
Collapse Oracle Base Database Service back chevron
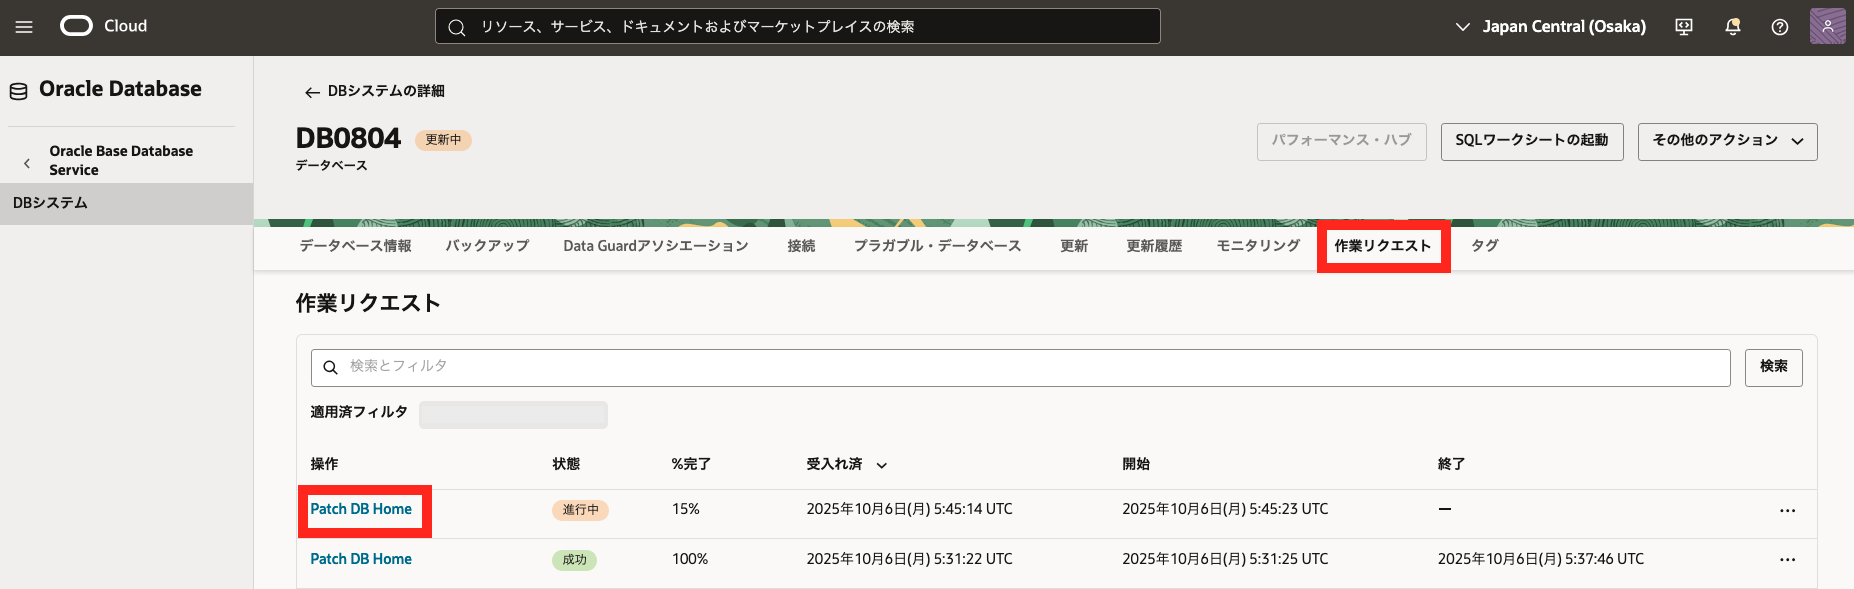point(27,162)
